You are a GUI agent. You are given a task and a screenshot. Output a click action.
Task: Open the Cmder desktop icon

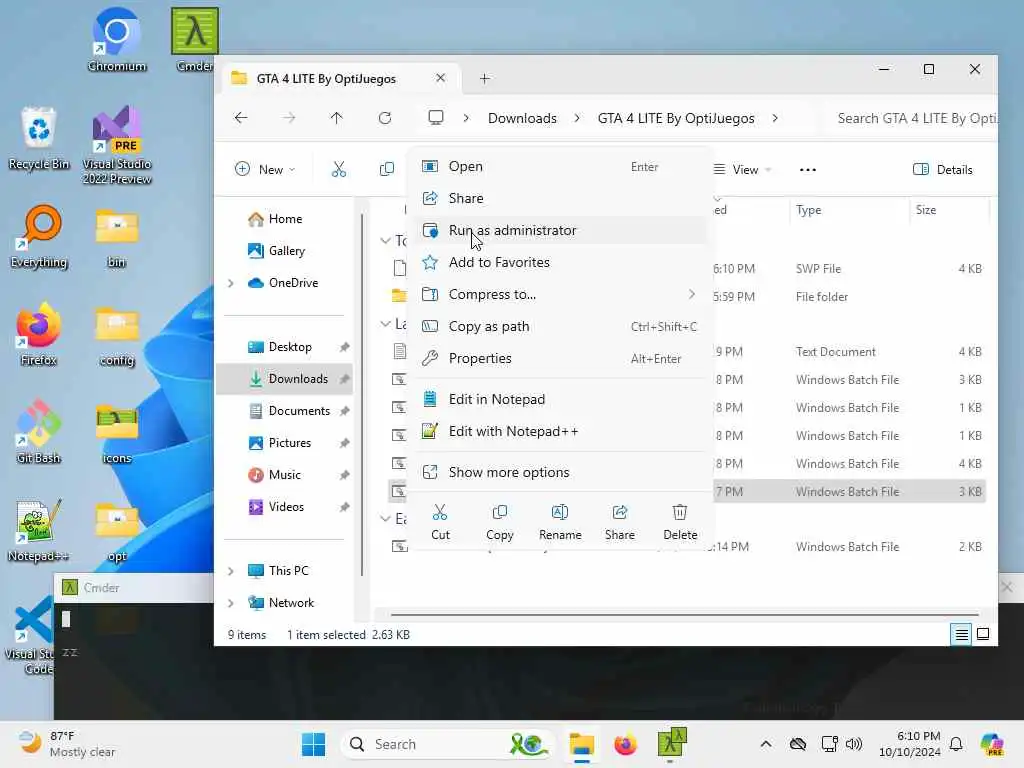click(195, 39)
